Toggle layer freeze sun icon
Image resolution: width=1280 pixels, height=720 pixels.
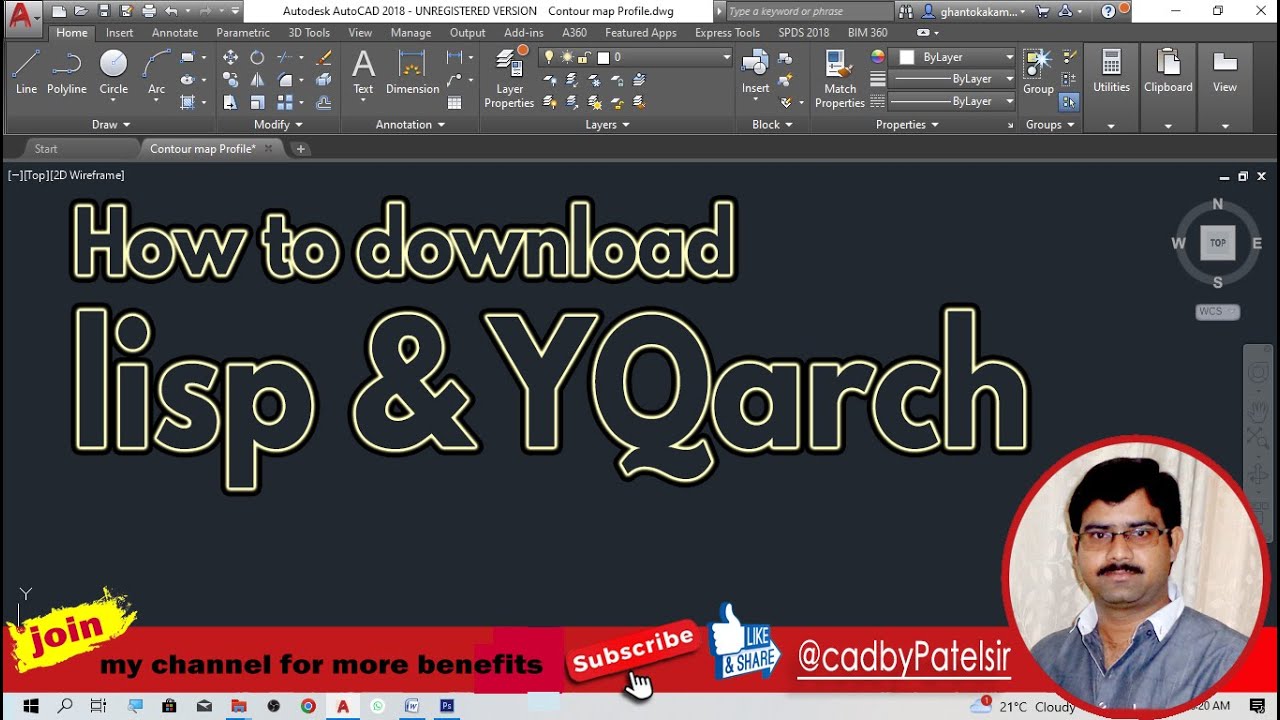point(565,57)
